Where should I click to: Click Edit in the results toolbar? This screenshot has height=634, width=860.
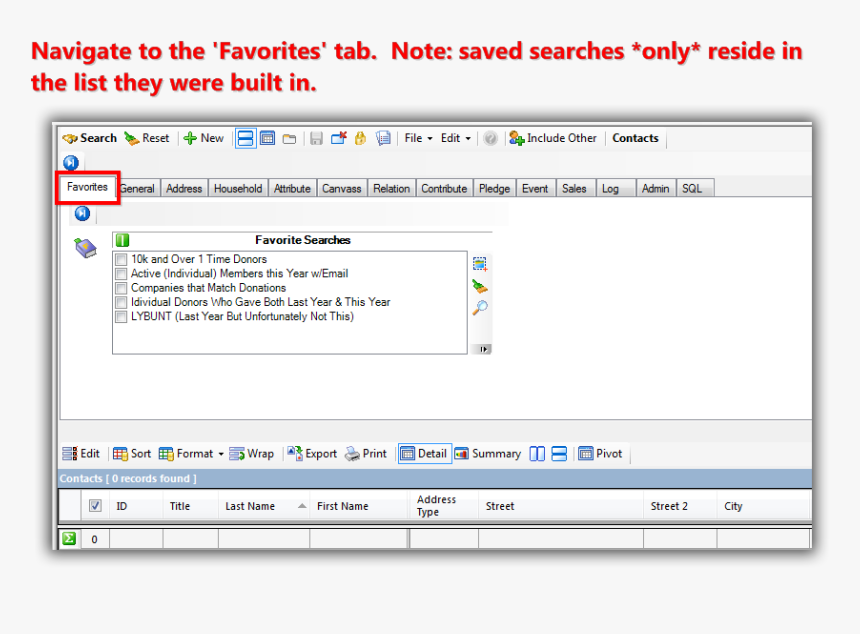[x=81, y=454]
